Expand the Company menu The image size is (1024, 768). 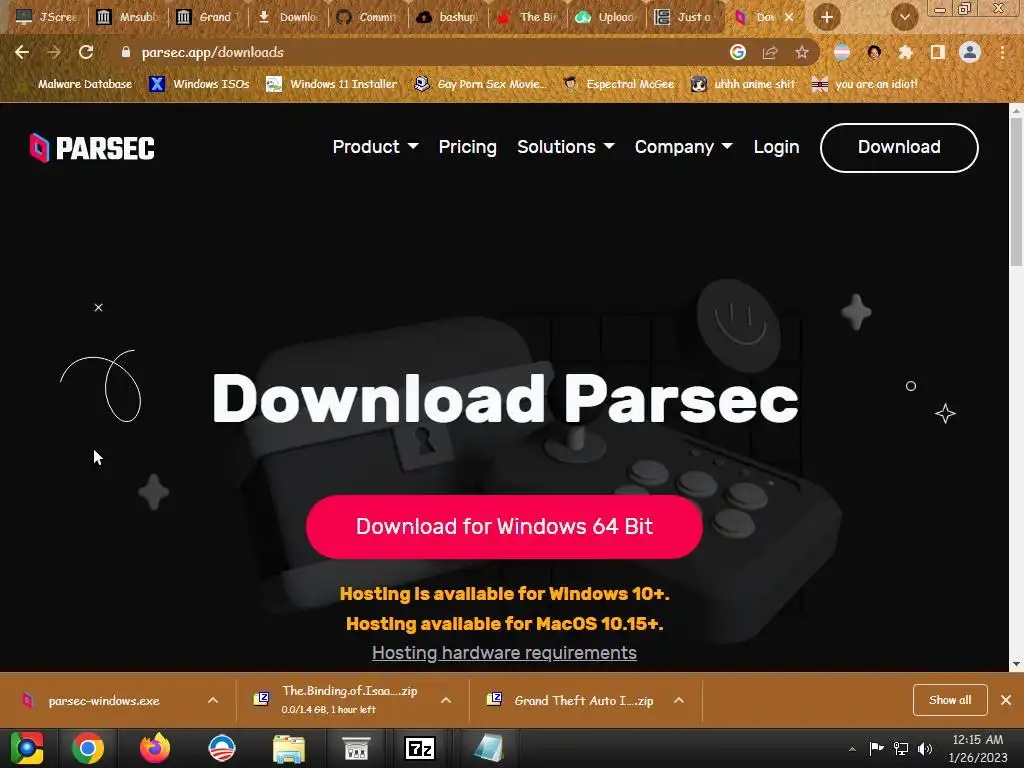pos(683,147)
